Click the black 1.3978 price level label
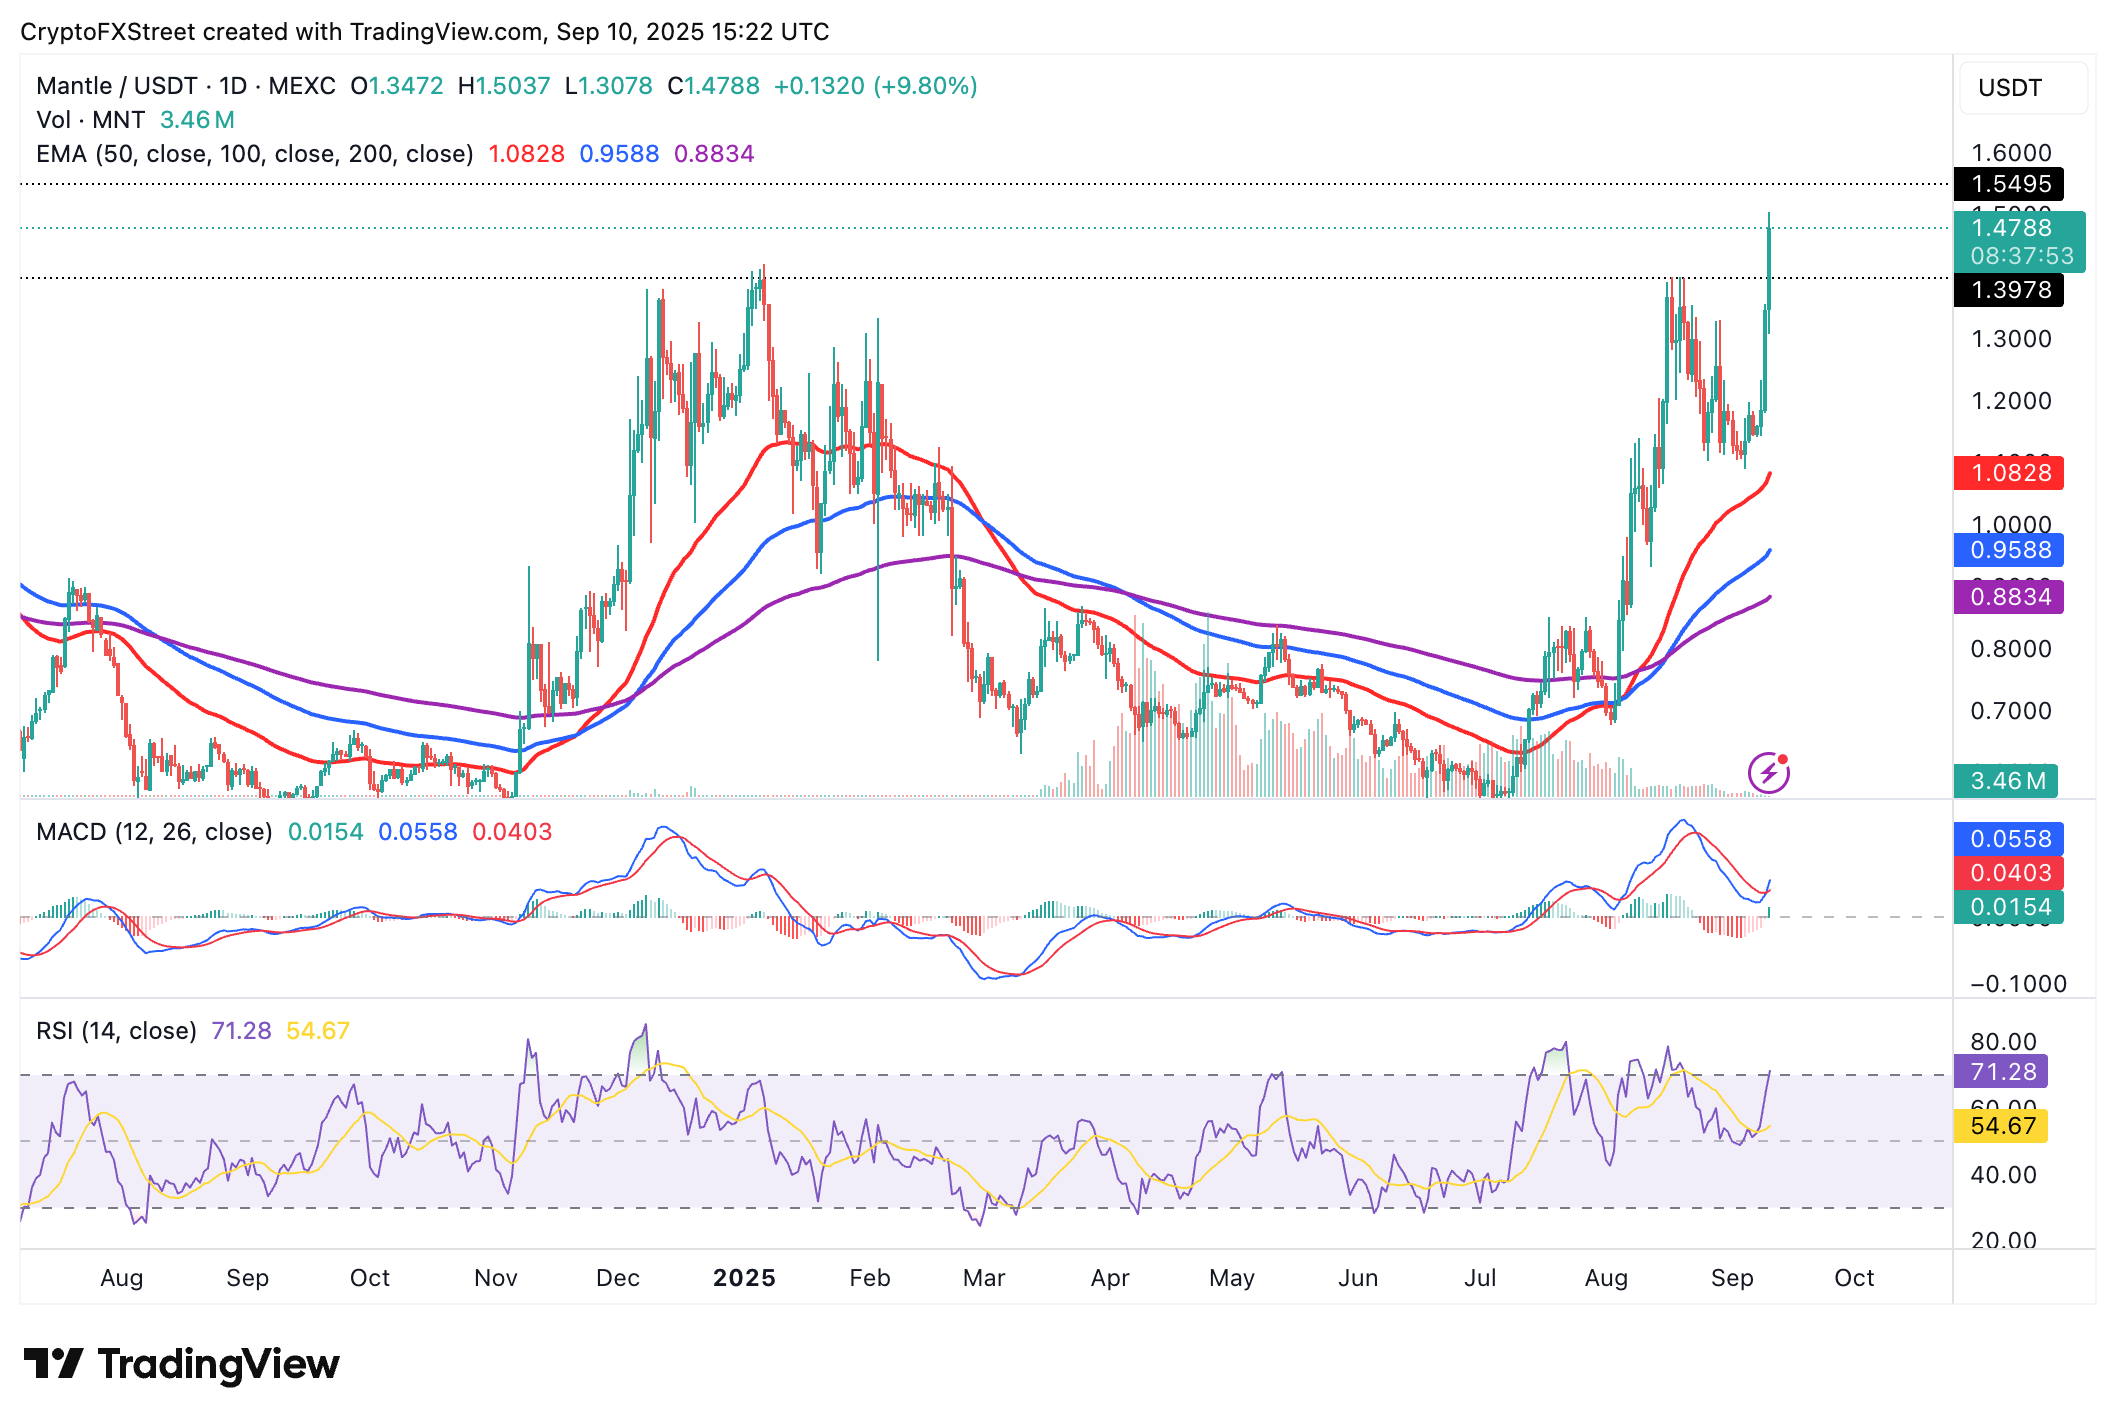The image size is (2116, 1424). (x=2009, y=290)
